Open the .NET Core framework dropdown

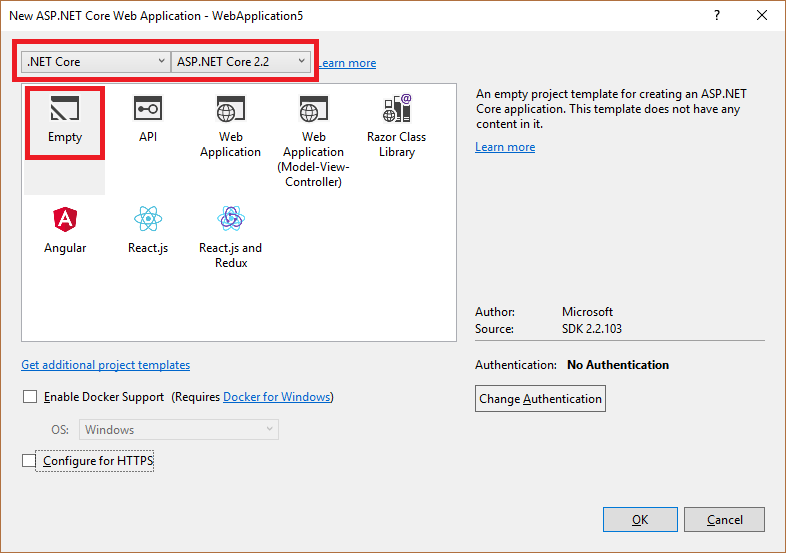click(95, 62)
